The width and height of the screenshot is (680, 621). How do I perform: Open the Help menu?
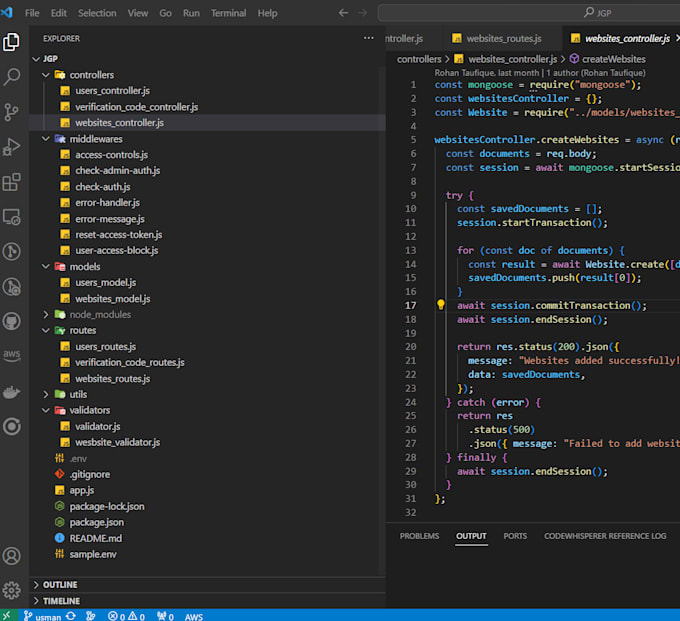[267, 13]
